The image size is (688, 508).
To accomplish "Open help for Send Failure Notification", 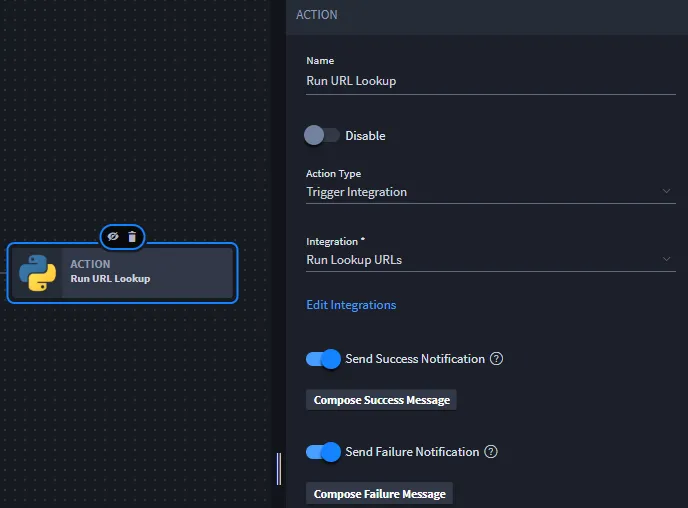I will [x=491, y=452].
